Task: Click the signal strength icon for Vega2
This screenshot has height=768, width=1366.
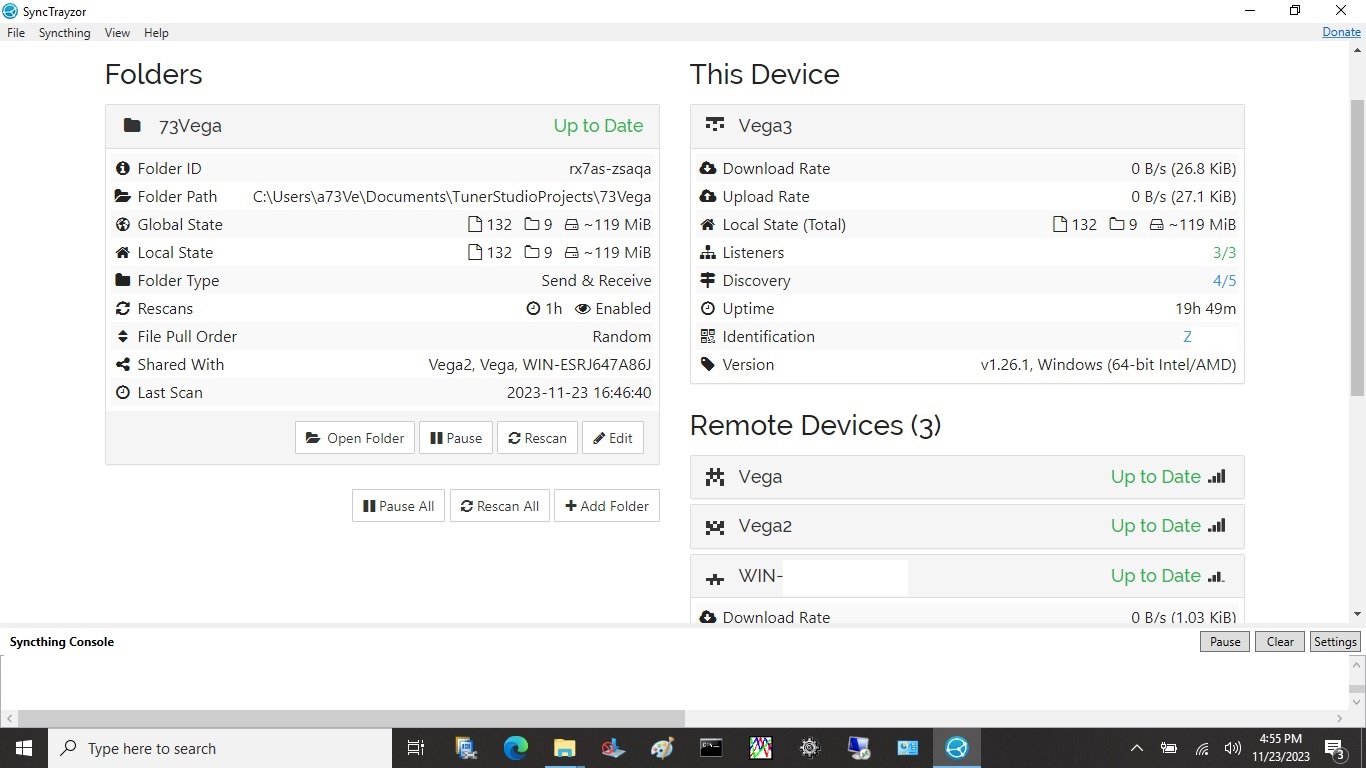Action: point(1216,526)
